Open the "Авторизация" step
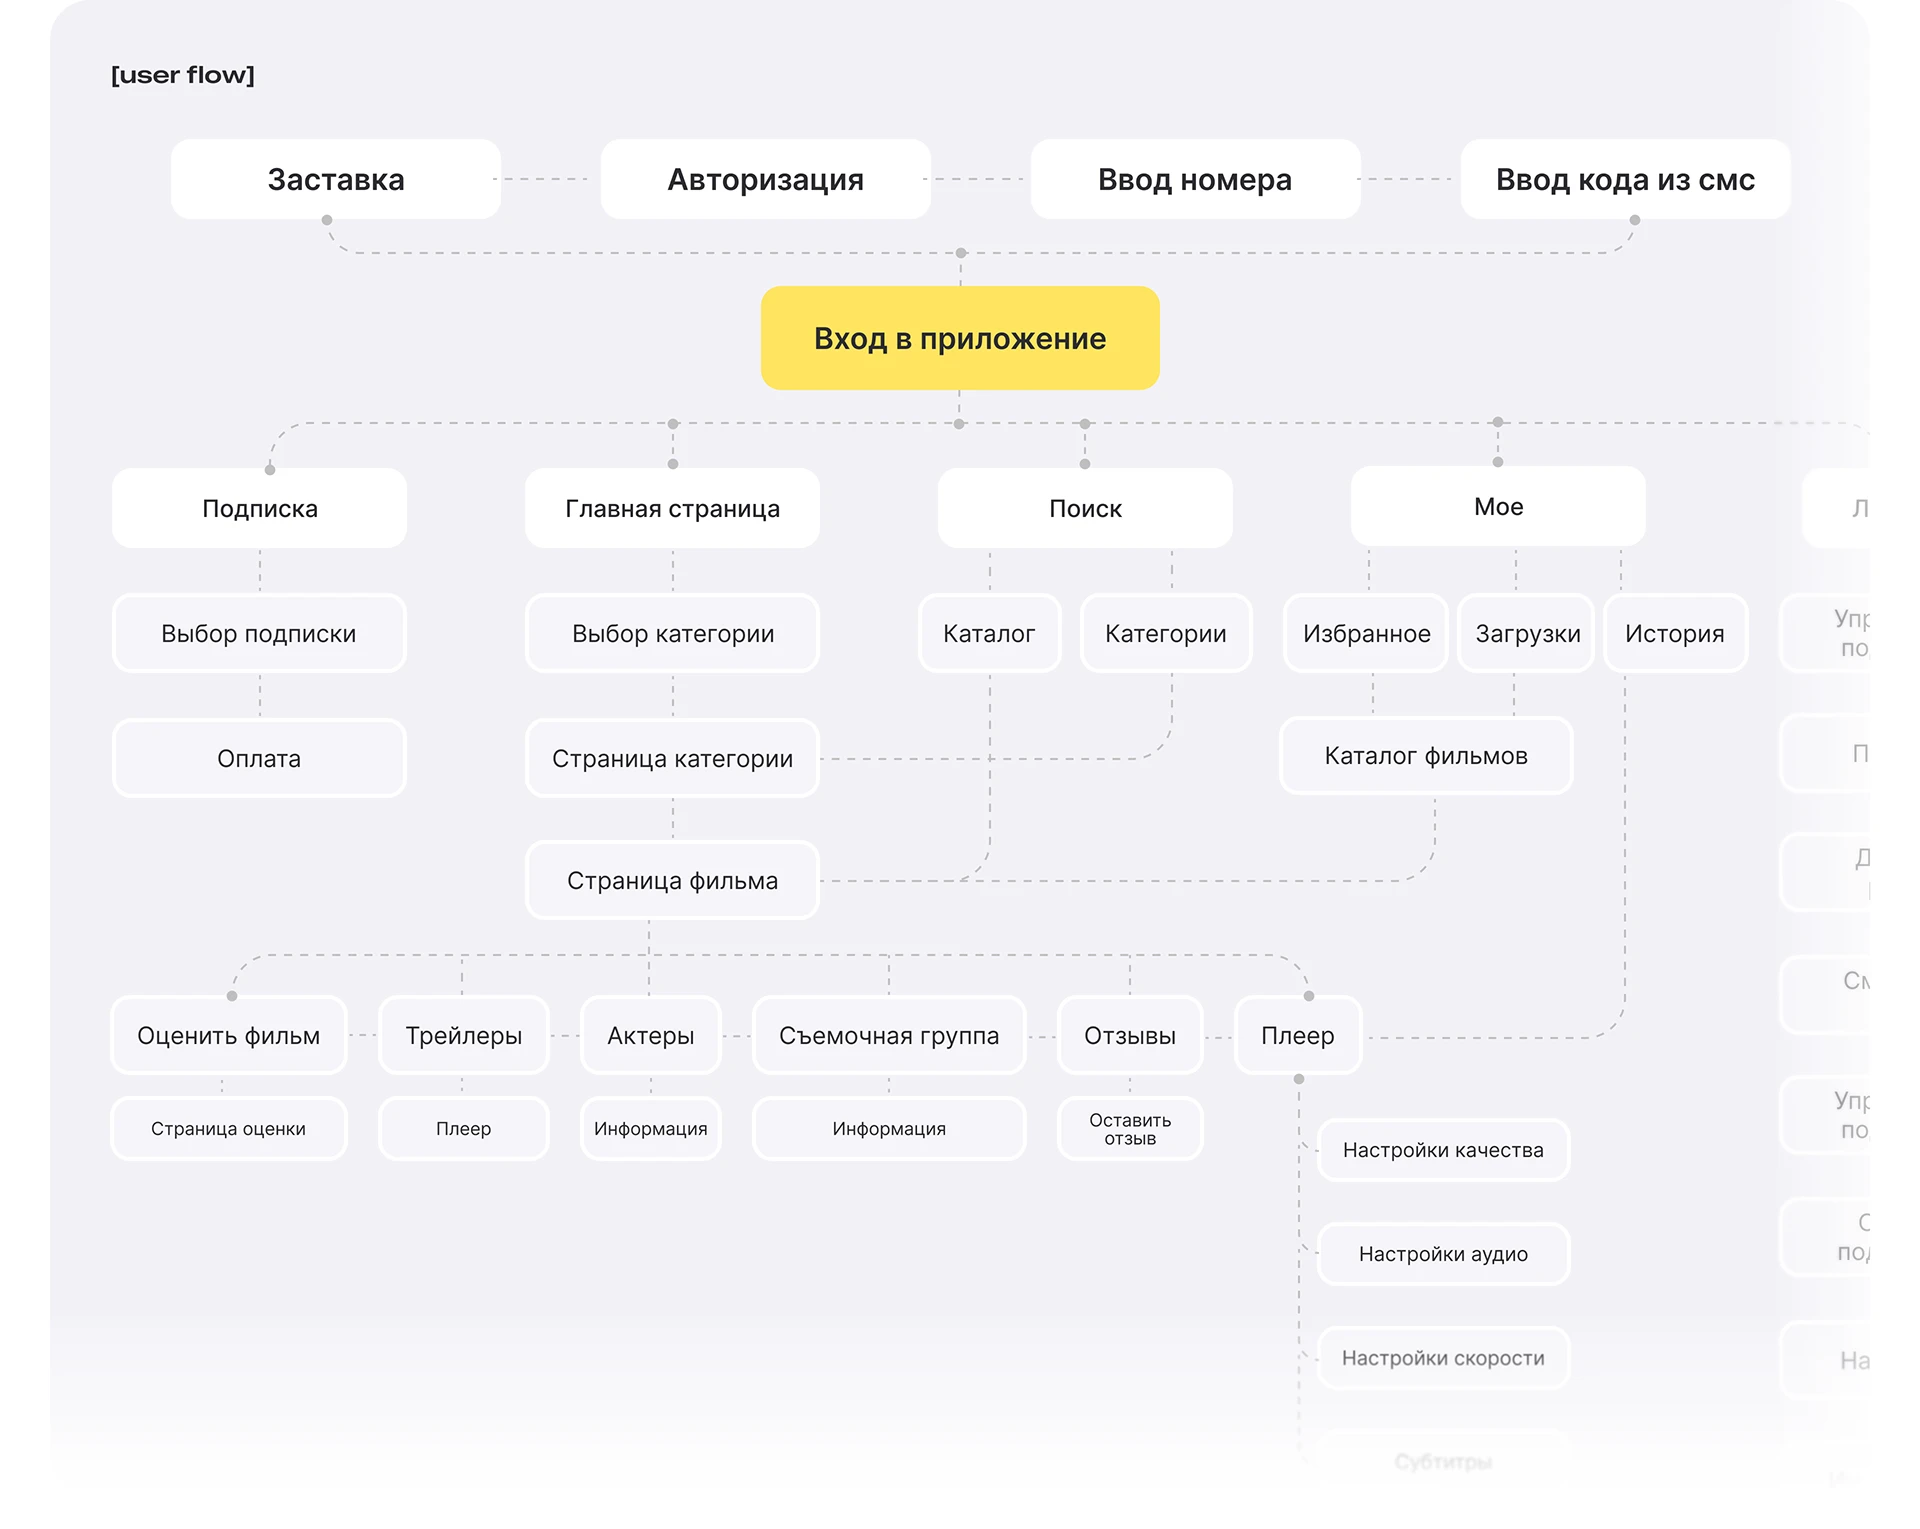The width and height of the screenshot is (1920, 1529). coord(765,180)
